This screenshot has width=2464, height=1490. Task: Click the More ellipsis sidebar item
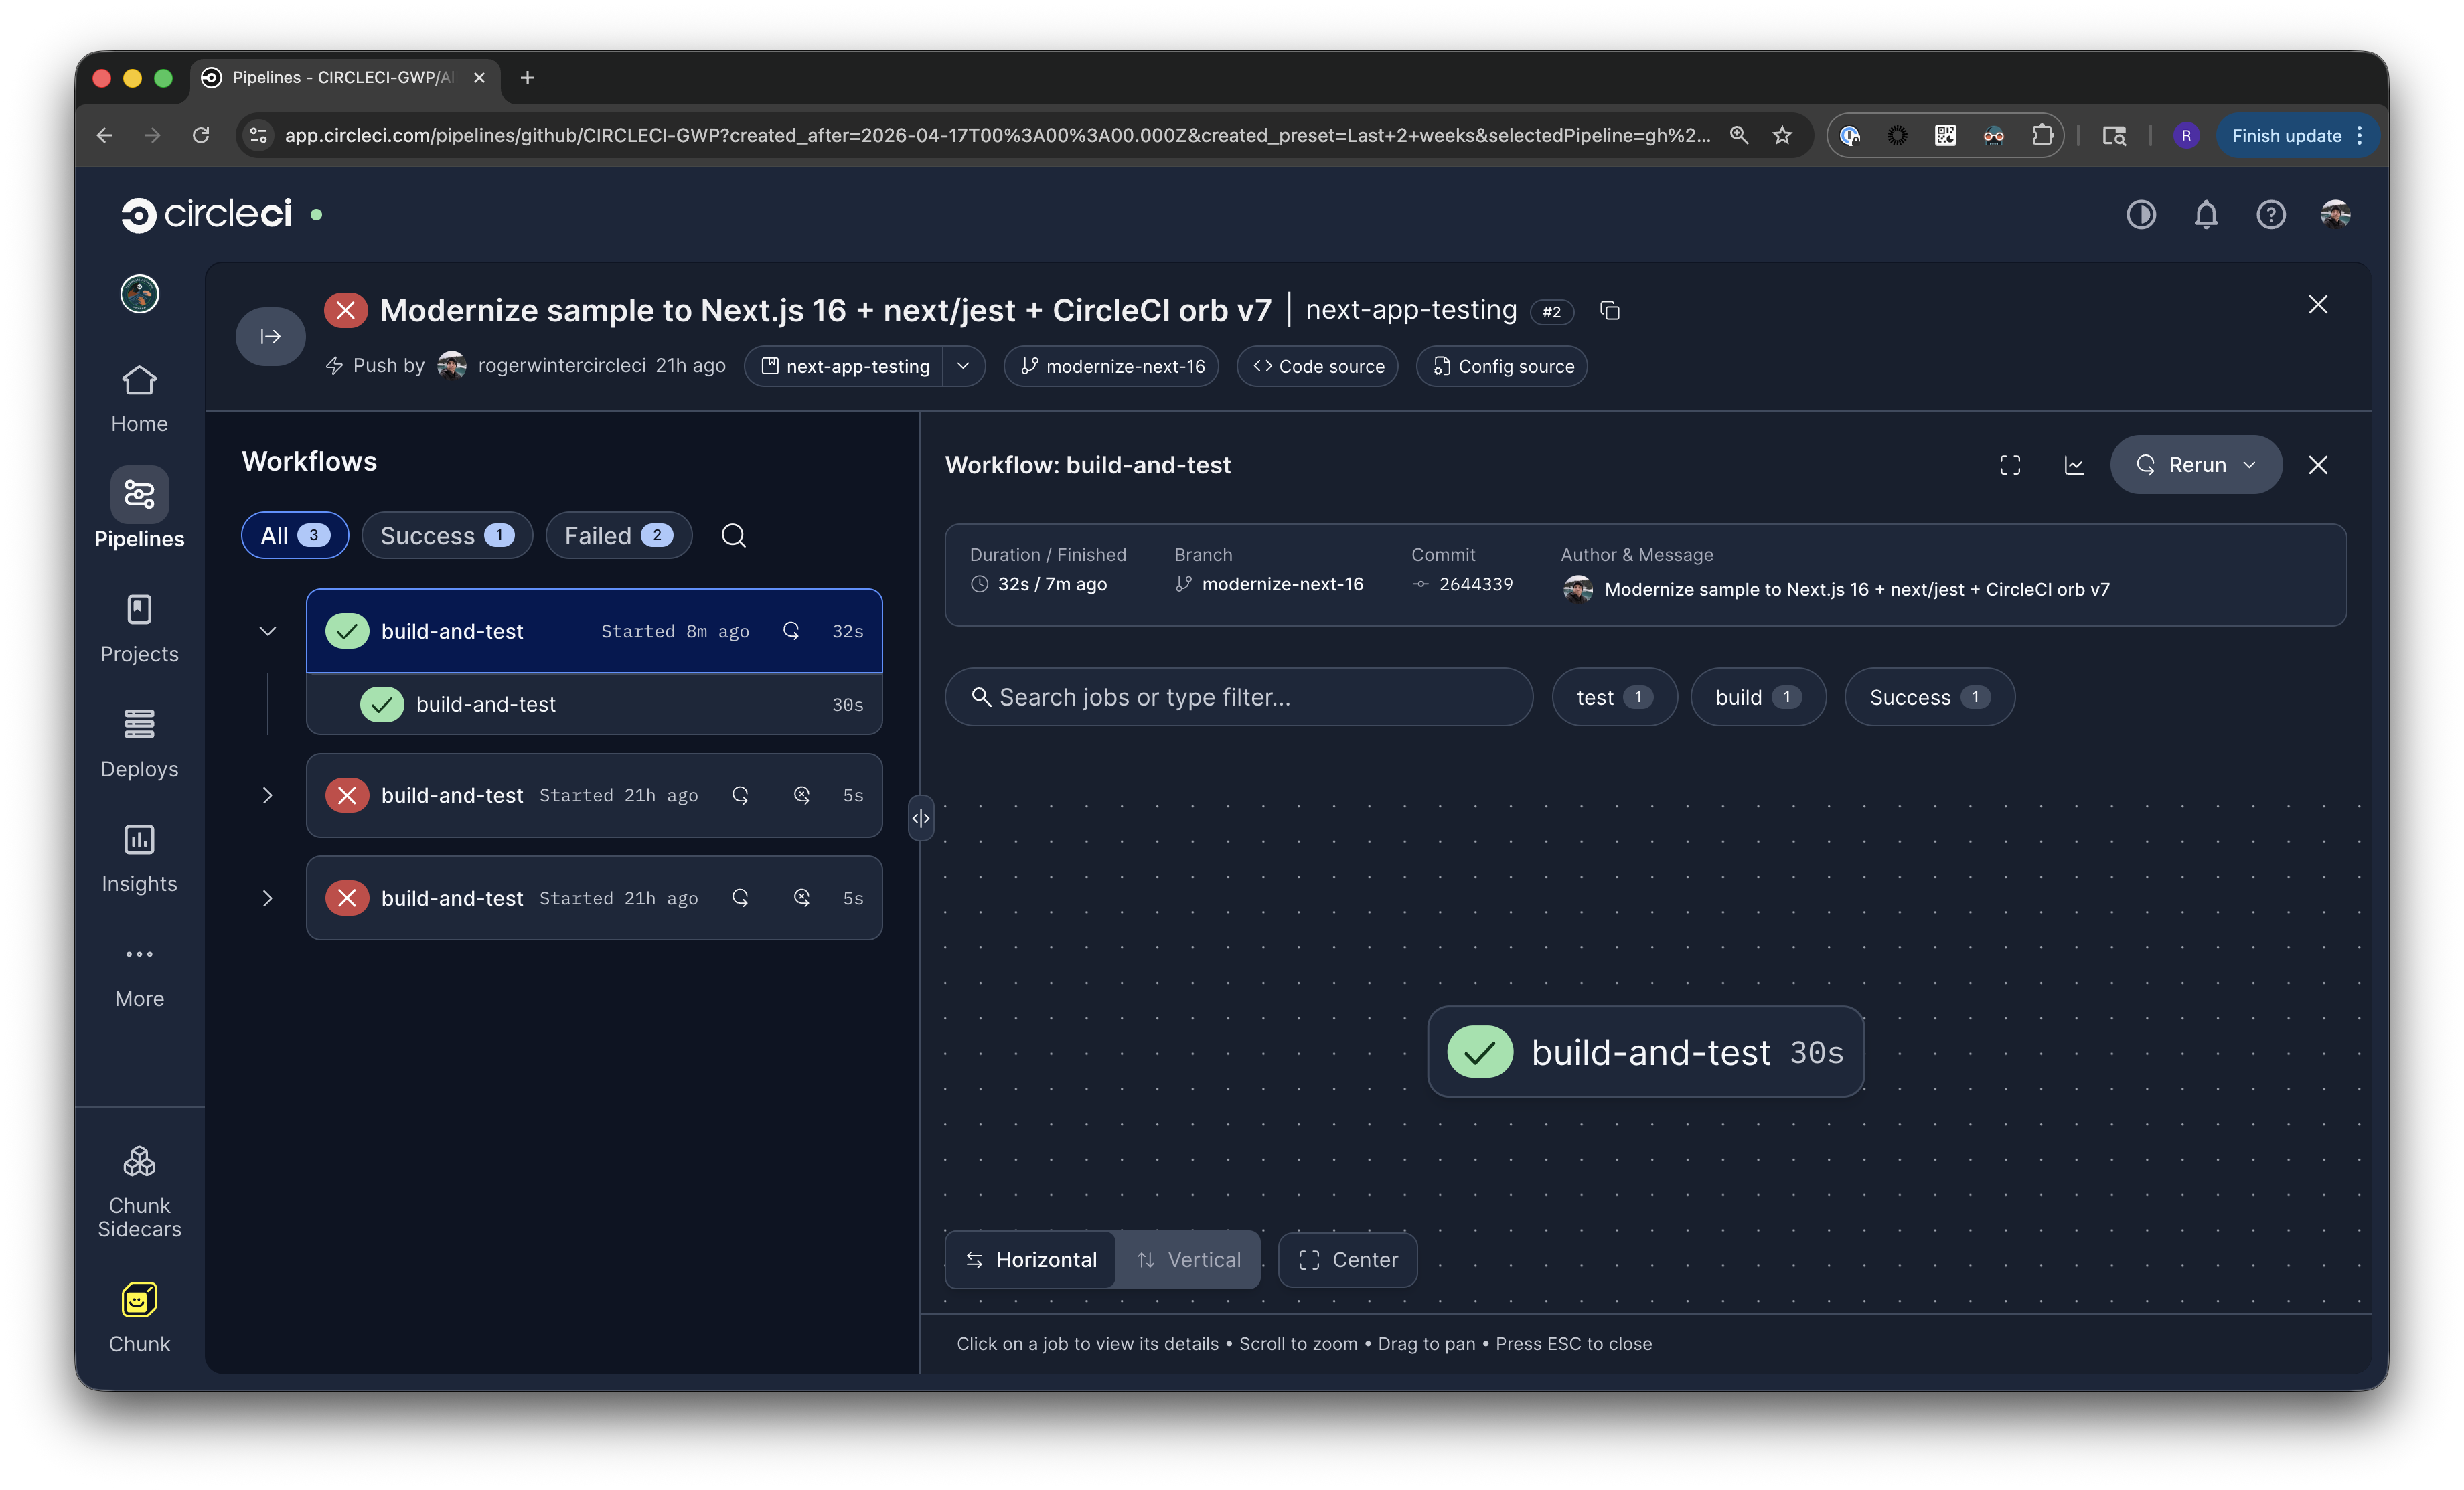[139, 975]
